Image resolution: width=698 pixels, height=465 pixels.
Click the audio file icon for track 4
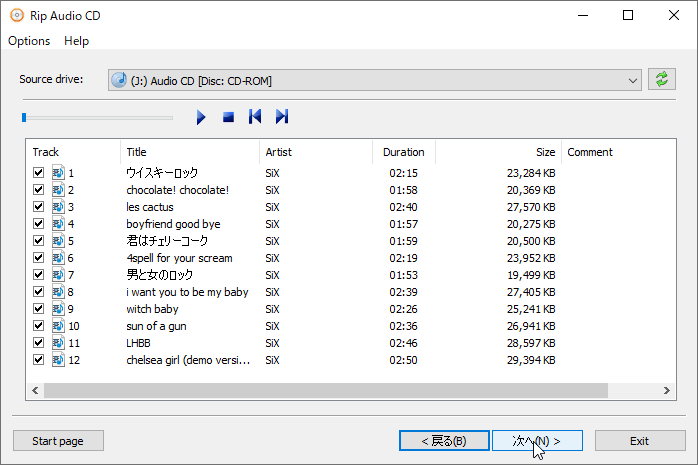pyautogui.click(x=58, y=223)
